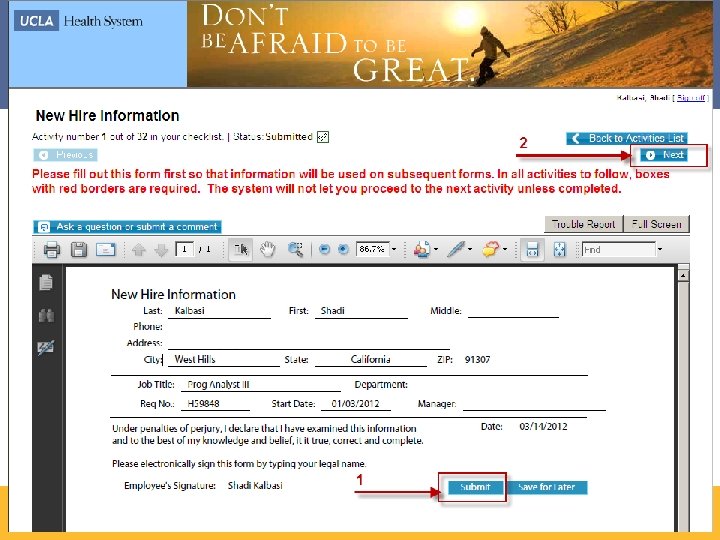Open the signatures panel in sidebar
This screenshot has width=720, height=540.
tap(46, 348)
